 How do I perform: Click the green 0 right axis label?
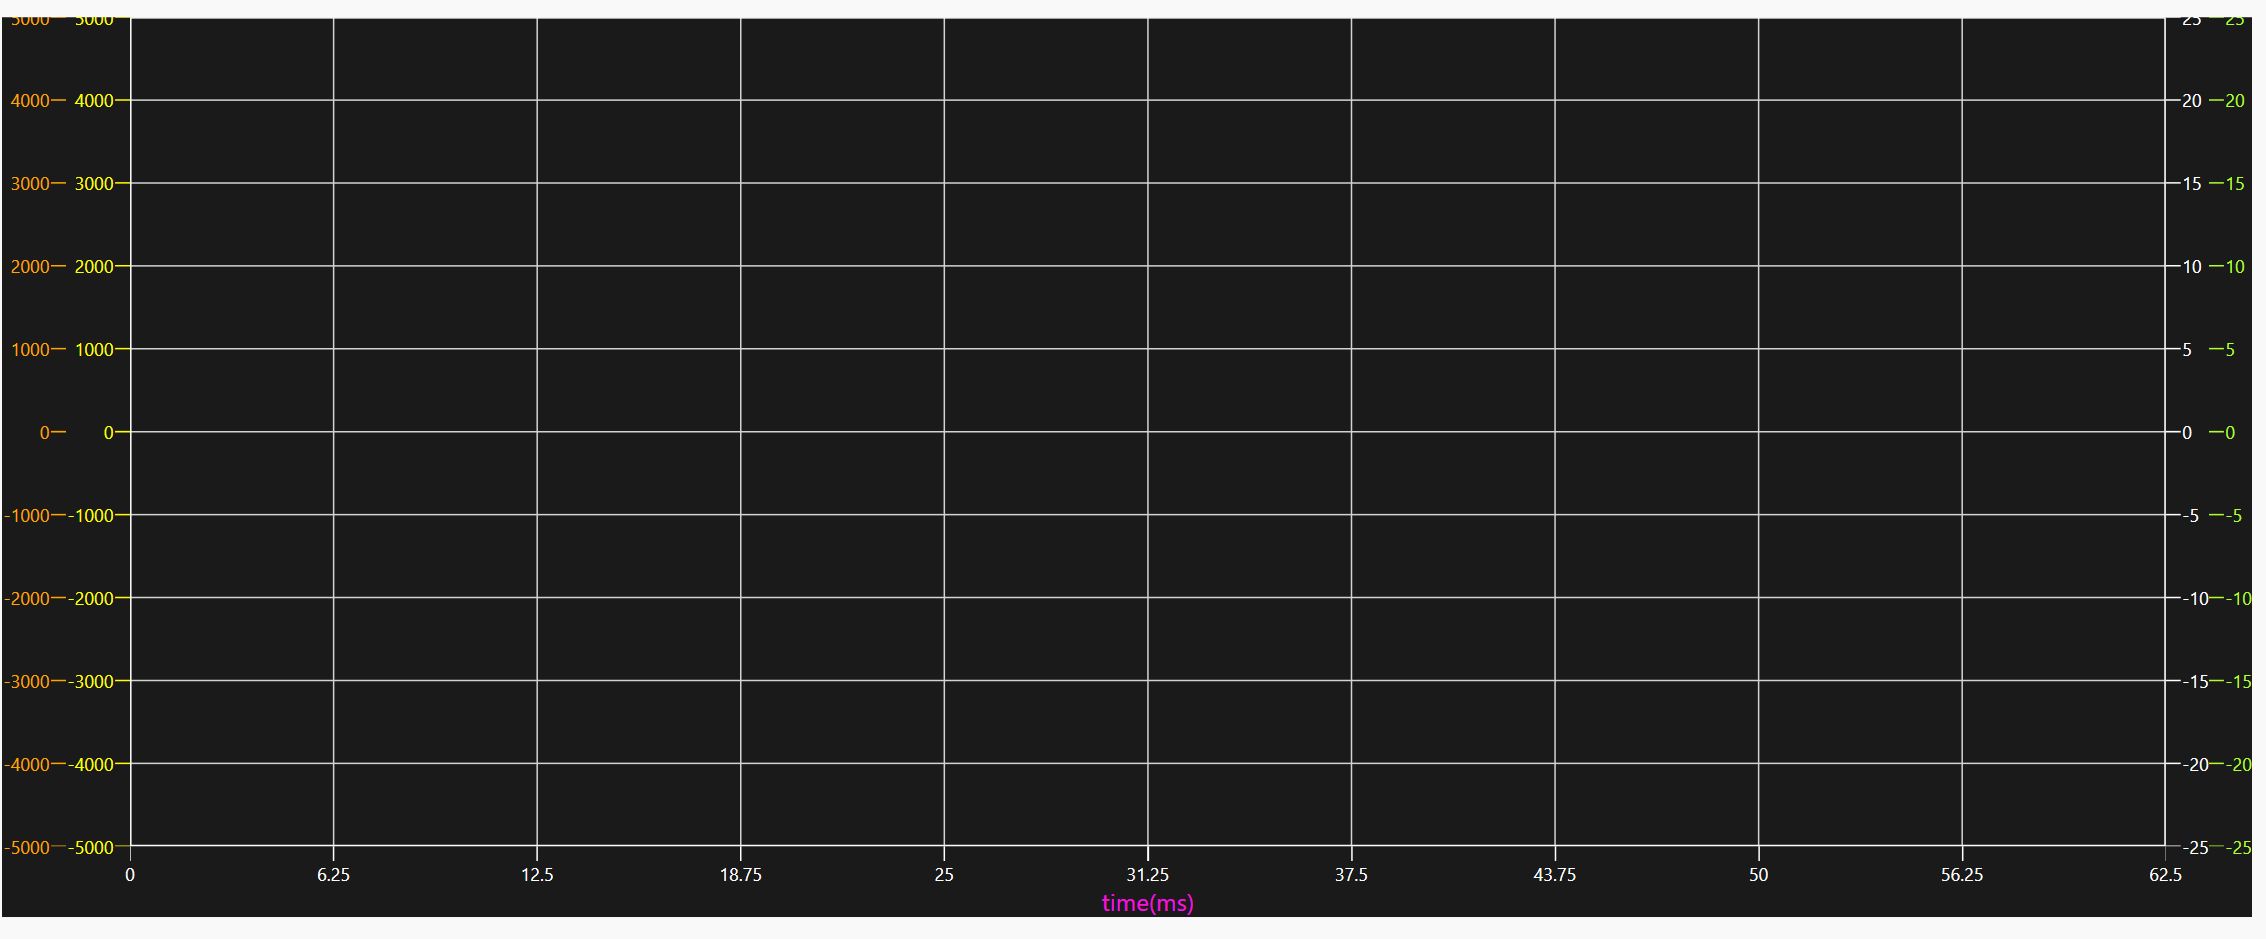pyautogui.click(x=2230, y=433)
